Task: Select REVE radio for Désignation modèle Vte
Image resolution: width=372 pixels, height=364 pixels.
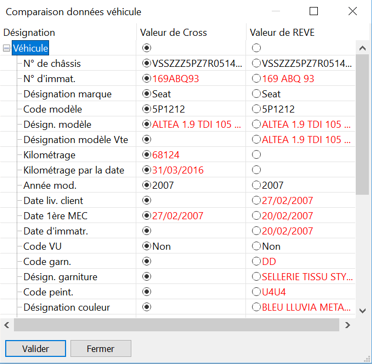Action: (256, 140)
